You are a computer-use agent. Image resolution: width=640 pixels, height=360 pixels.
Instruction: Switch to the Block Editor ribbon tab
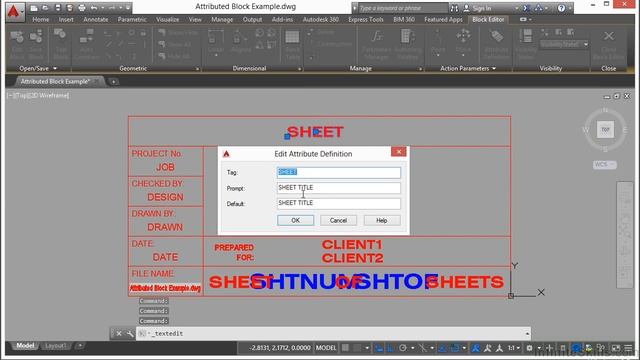pos(488,19)
